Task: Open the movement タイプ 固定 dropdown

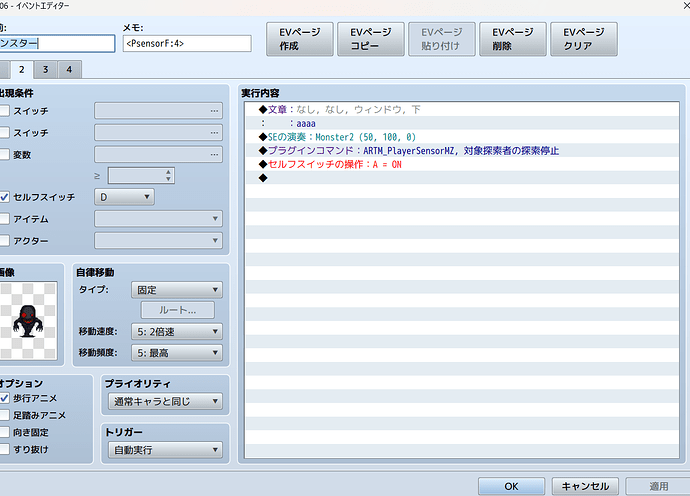Action: 177,290
